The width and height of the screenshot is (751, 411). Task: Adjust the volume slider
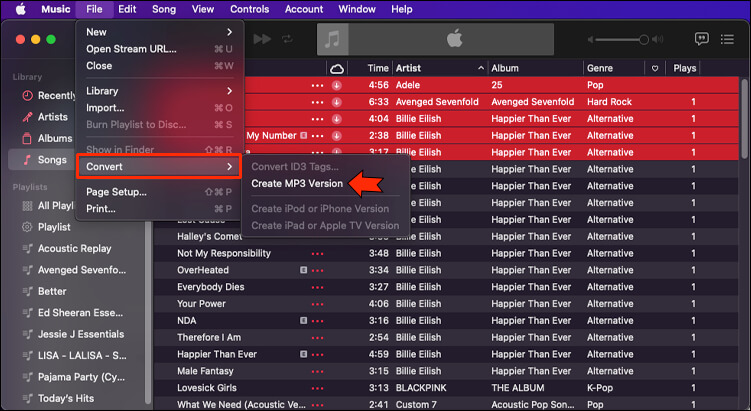click(643, 39)
